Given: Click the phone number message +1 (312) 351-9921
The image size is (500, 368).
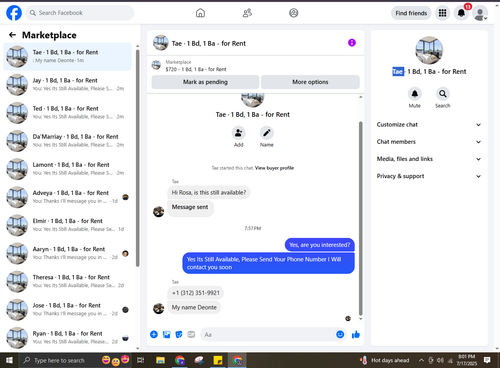Looking at the screenshot, I should [196, 293].
